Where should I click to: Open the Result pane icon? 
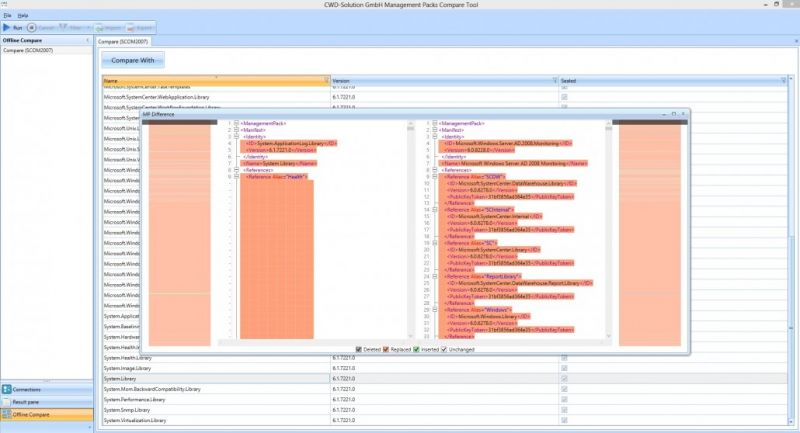[x=7, y=402]
